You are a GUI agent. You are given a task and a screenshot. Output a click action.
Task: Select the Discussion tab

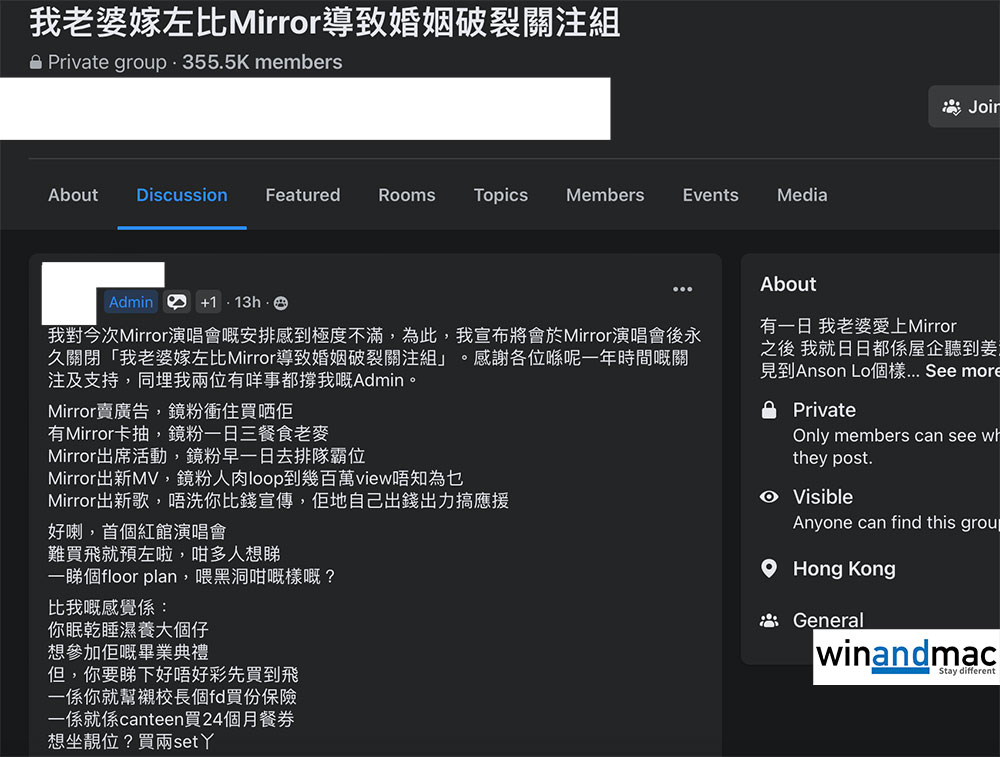click(182, 195)
